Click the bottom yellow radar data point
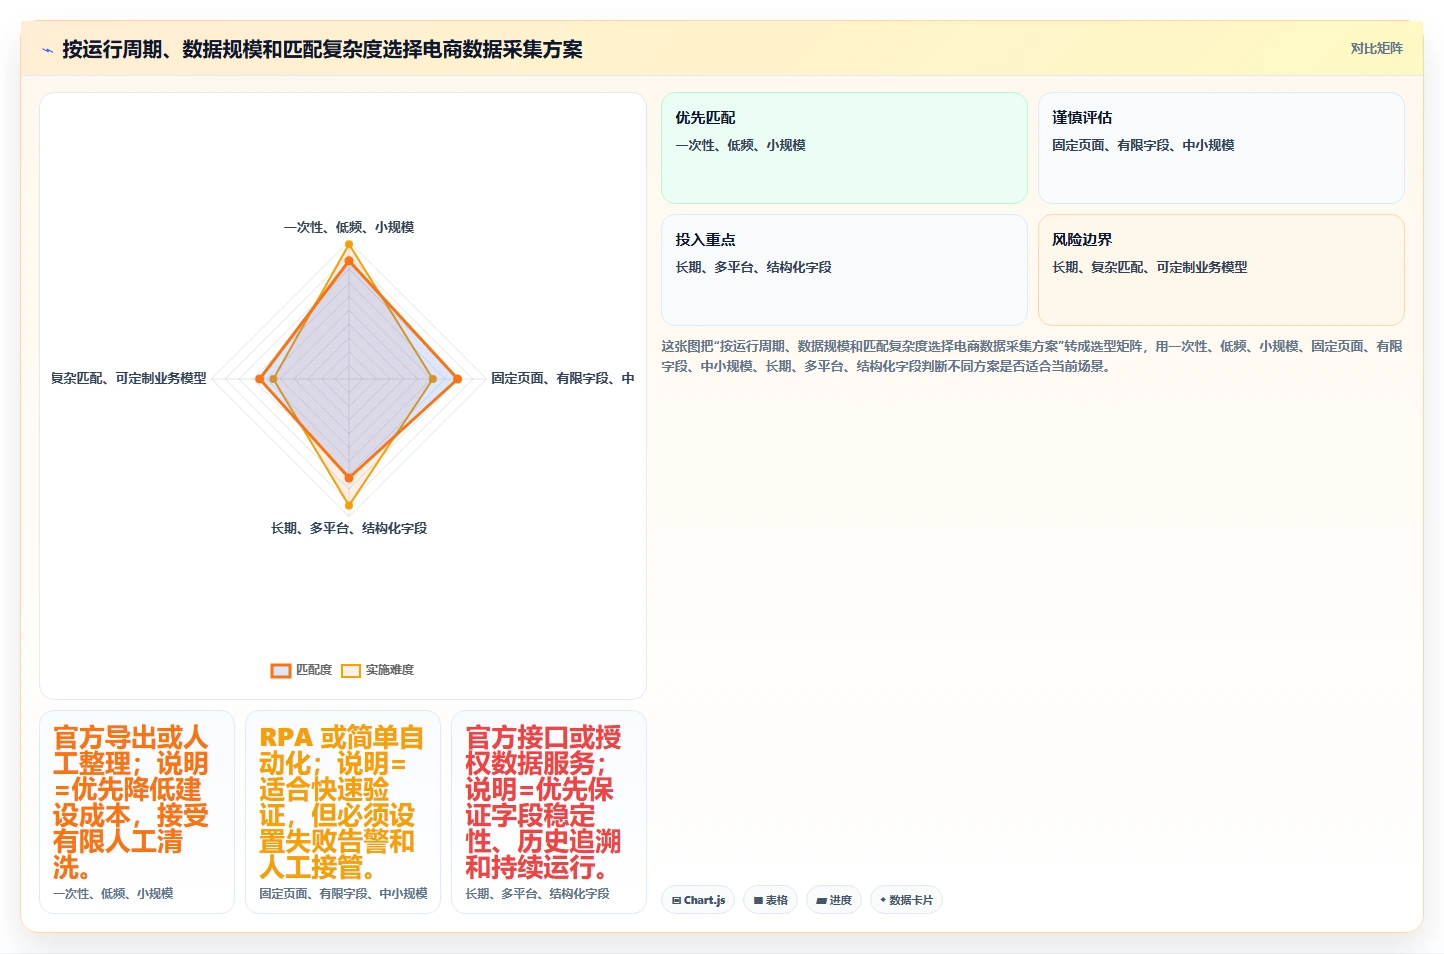The width and height of the screenshot is (1444, 954). point(349,505)
